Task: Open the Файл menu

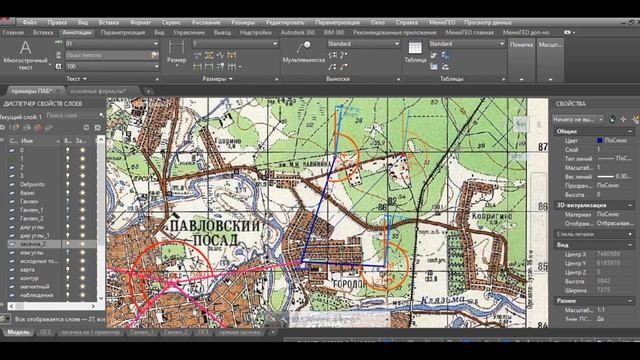Action: (29, 22)
